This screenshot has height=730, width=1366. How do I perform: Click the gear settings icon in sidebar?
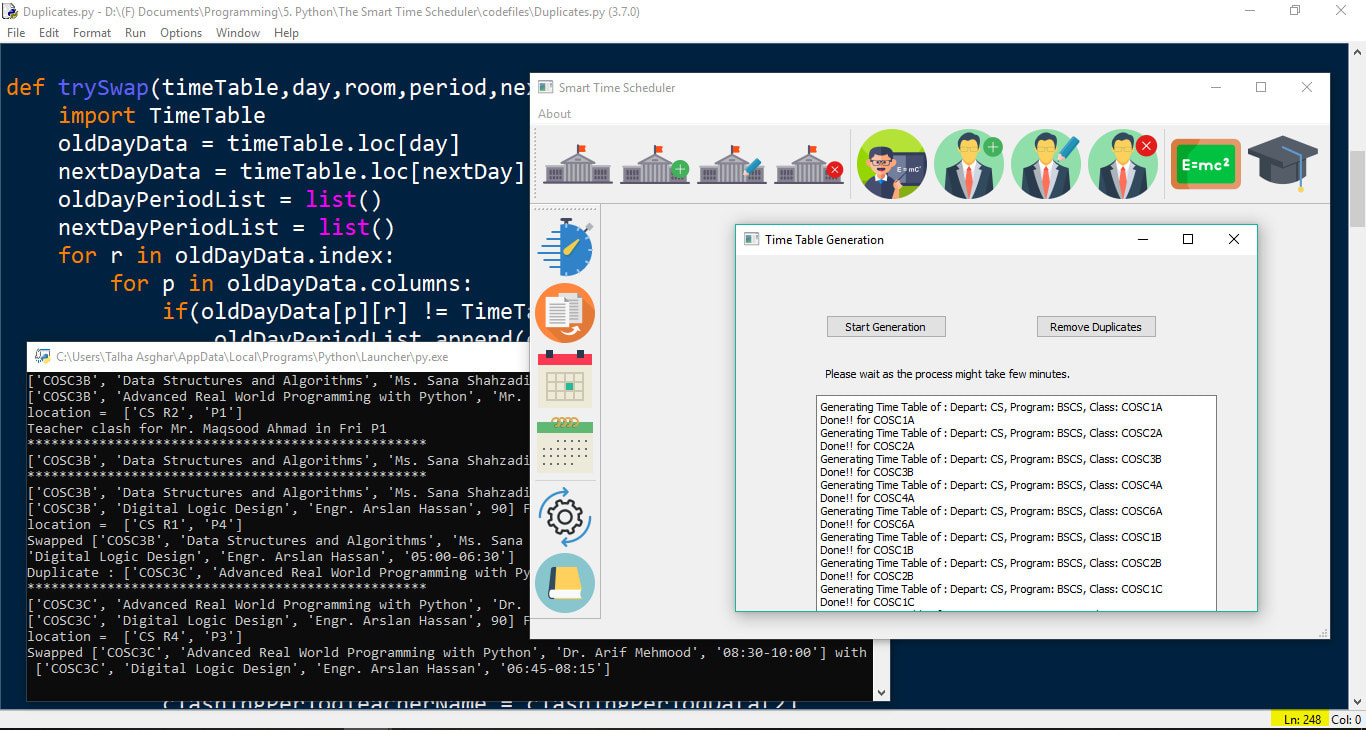tap(565, 517)
